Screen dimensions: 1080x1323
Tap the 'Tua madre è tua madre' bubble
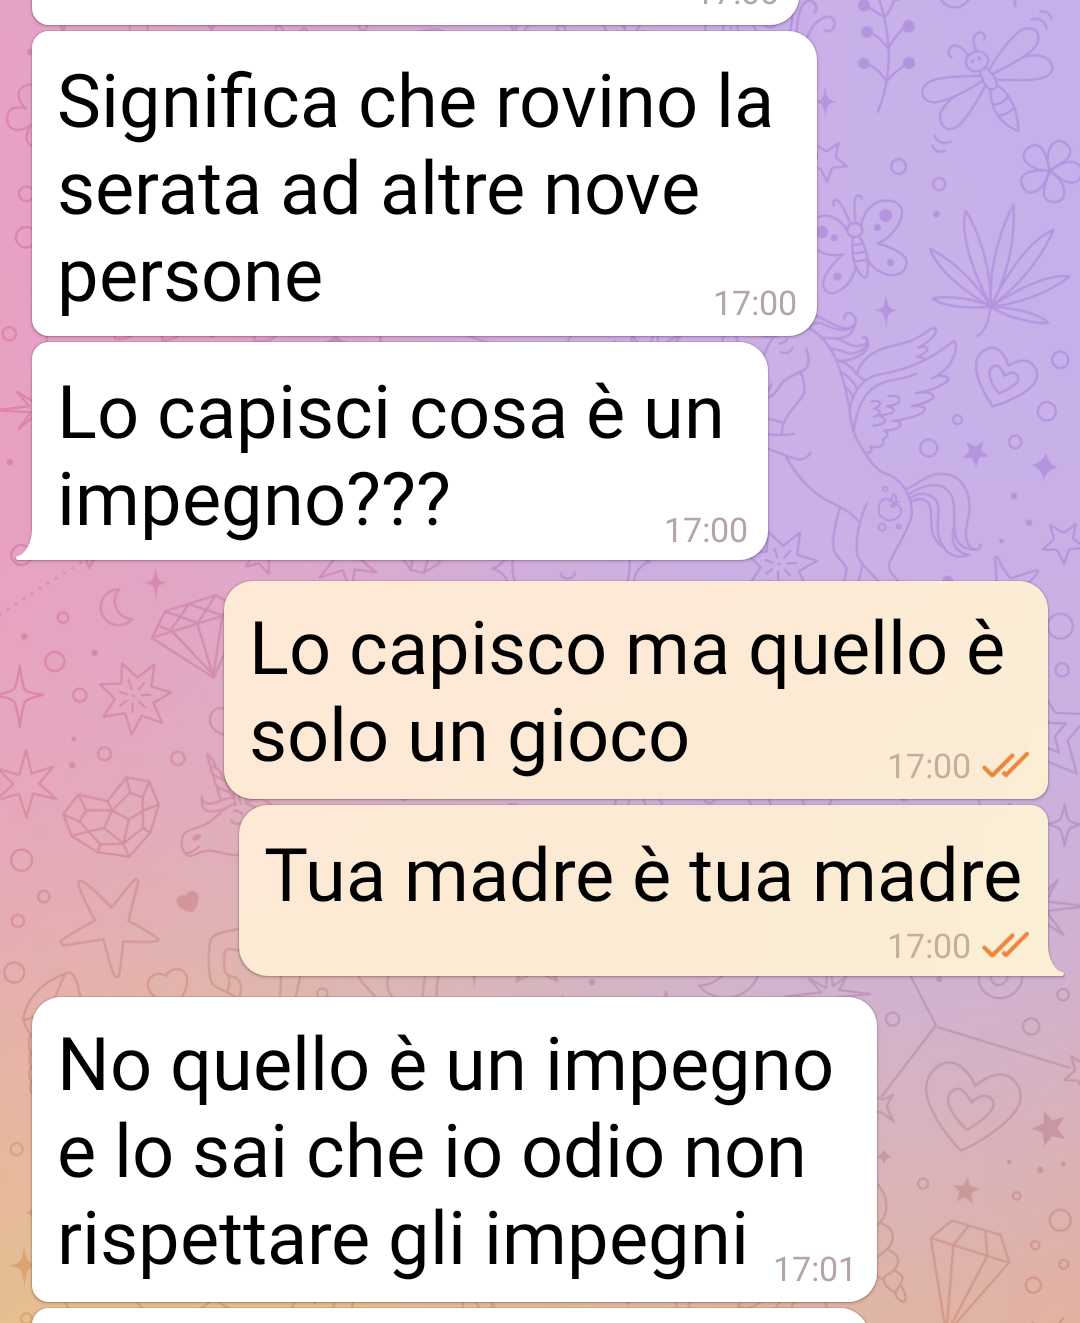[x=644, y=891]
